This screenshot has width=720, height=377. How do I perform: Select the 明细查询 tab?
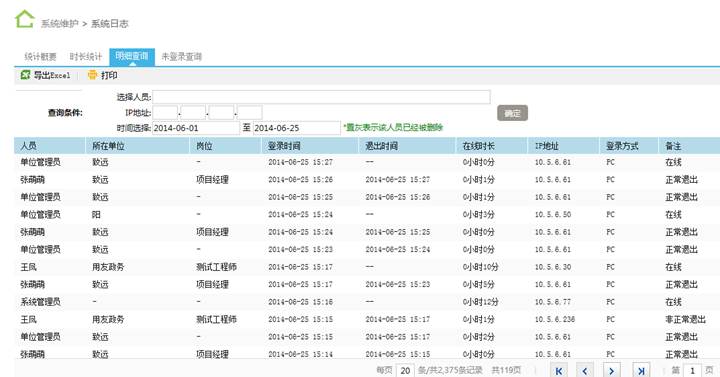[132, 57]
